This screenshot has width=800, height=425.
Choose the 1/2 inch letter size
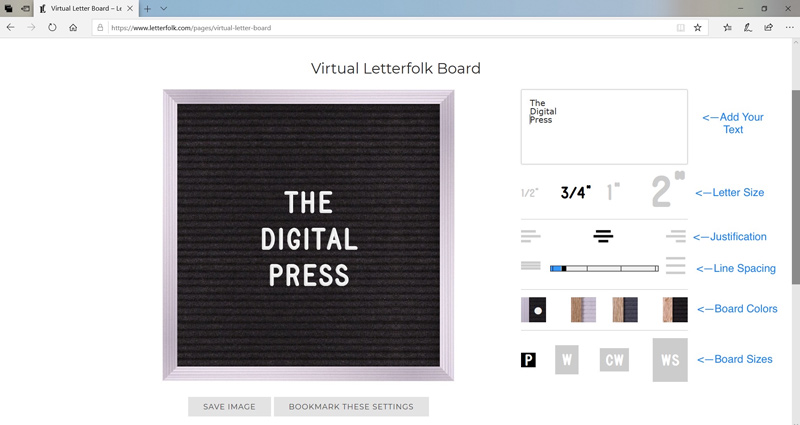pos(529,193)
